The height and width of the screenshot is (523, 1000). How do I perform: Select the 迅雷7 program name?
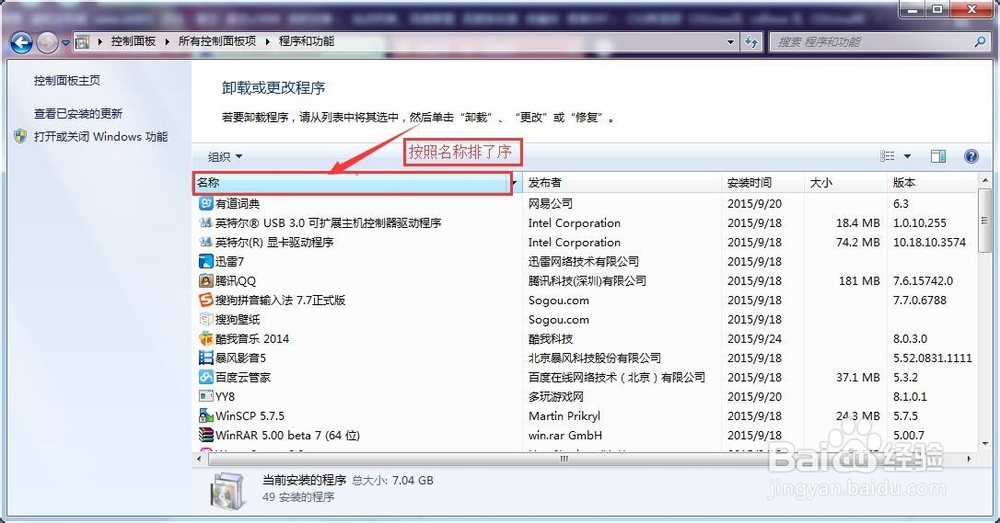pyautogui.click(x=230, y=262)
